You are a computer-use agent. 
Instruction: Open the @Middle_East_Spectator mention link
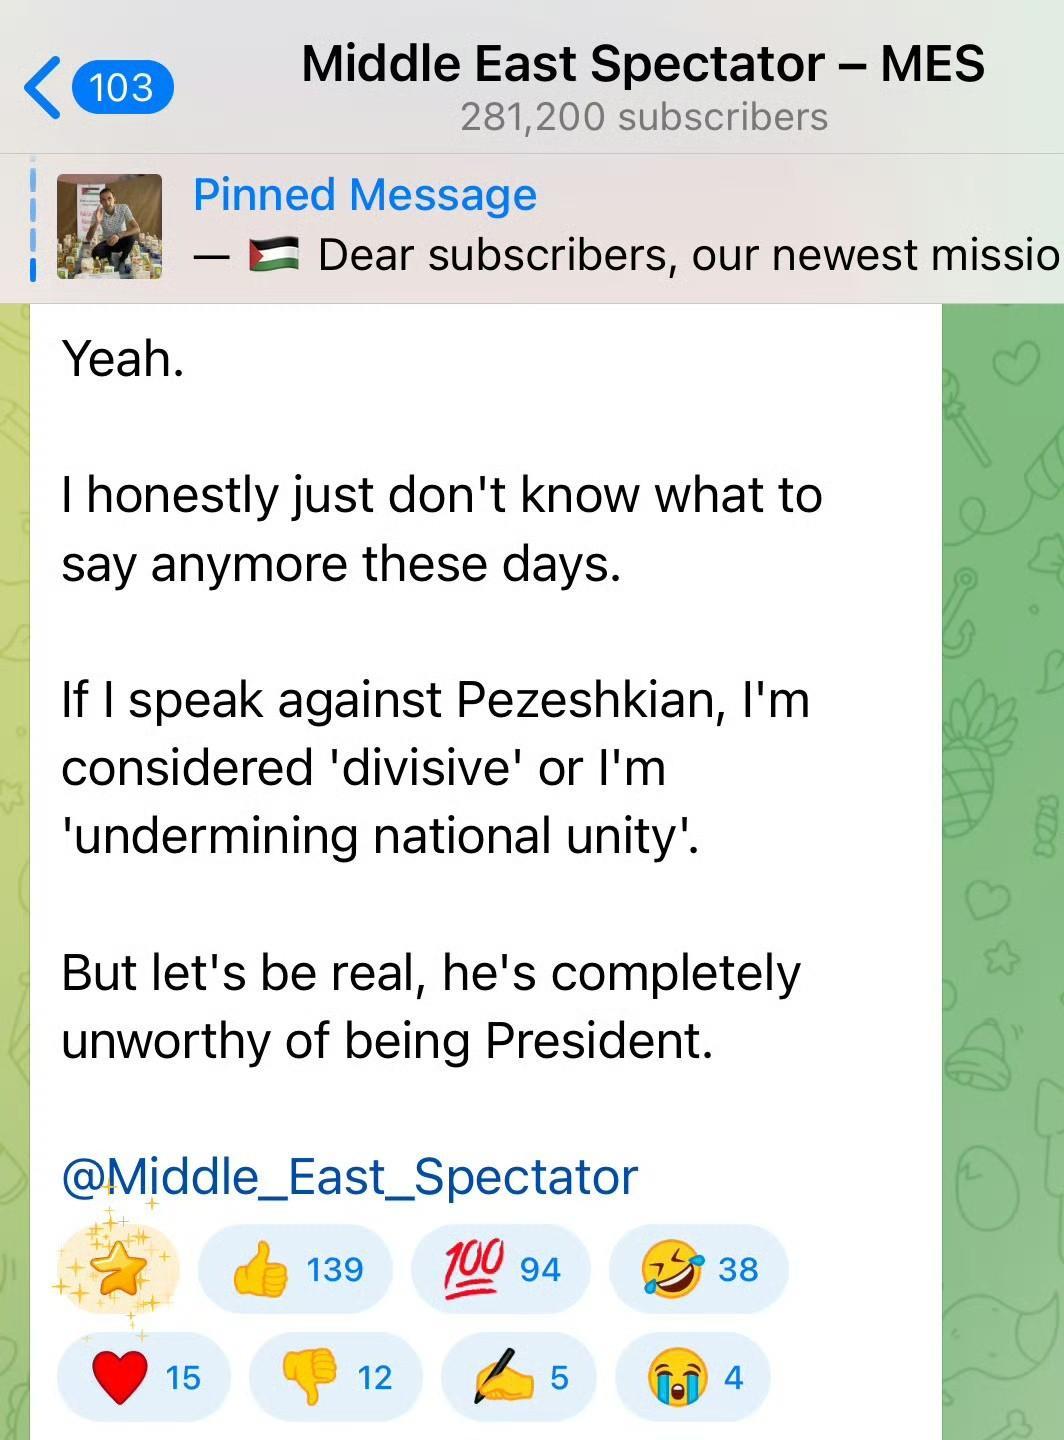[x=349, y=1177]
